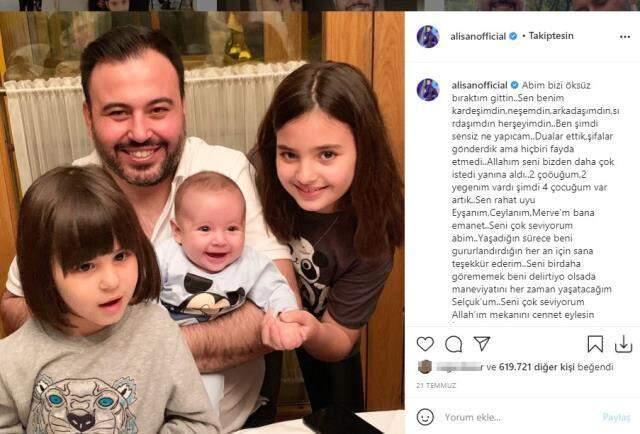
Task: Save post using bookmark icon
Action: click(x=595, y=344)
